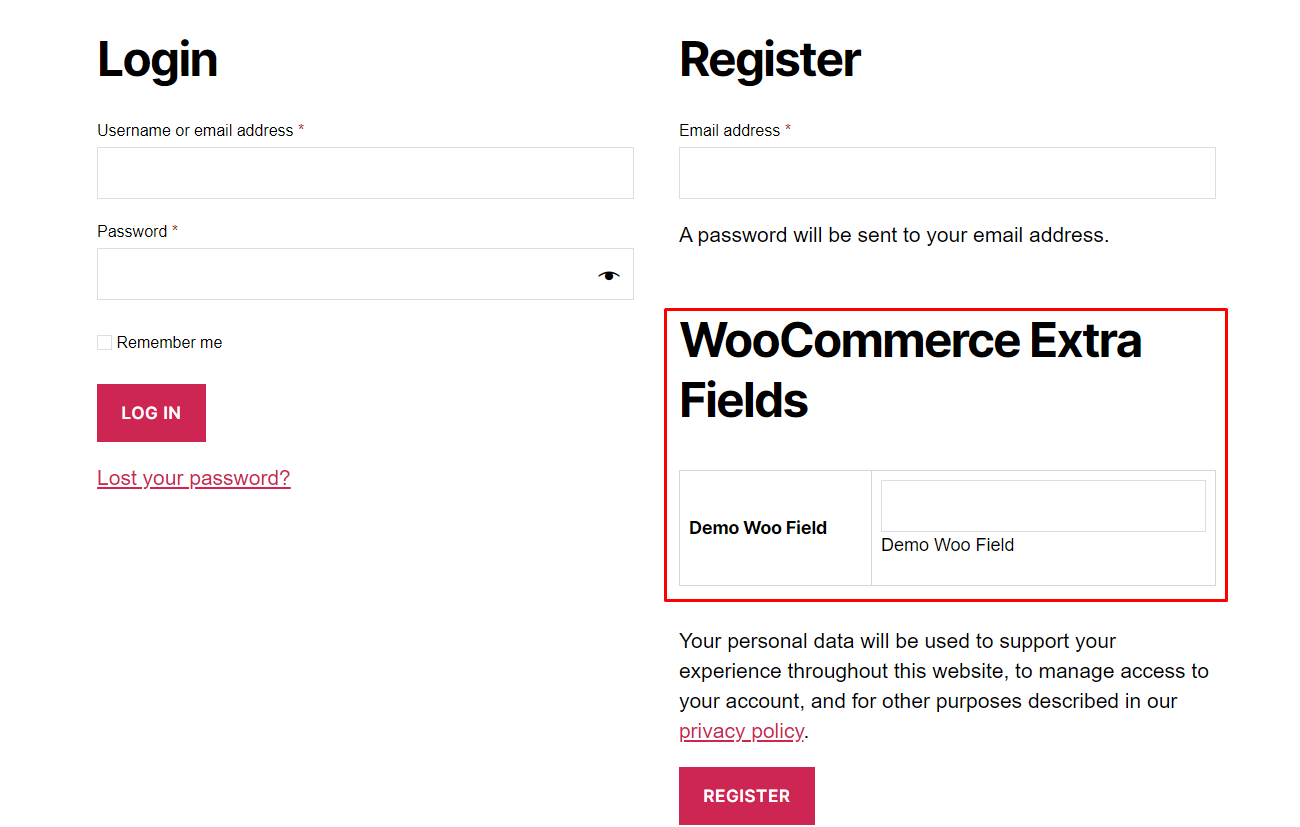This screenshot has height=827, width=1300.
Task: Focus the Username or email address field
Action: pos(365,173)
